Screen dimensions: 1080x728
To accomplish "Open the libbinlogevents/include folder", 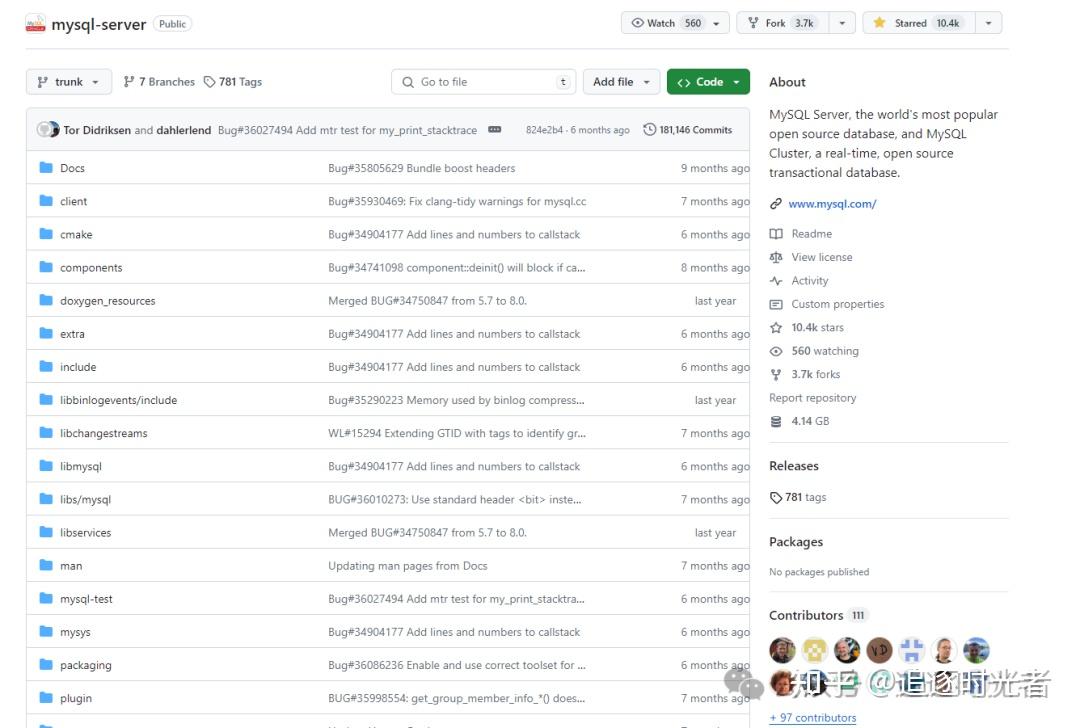I will point(118,400).
